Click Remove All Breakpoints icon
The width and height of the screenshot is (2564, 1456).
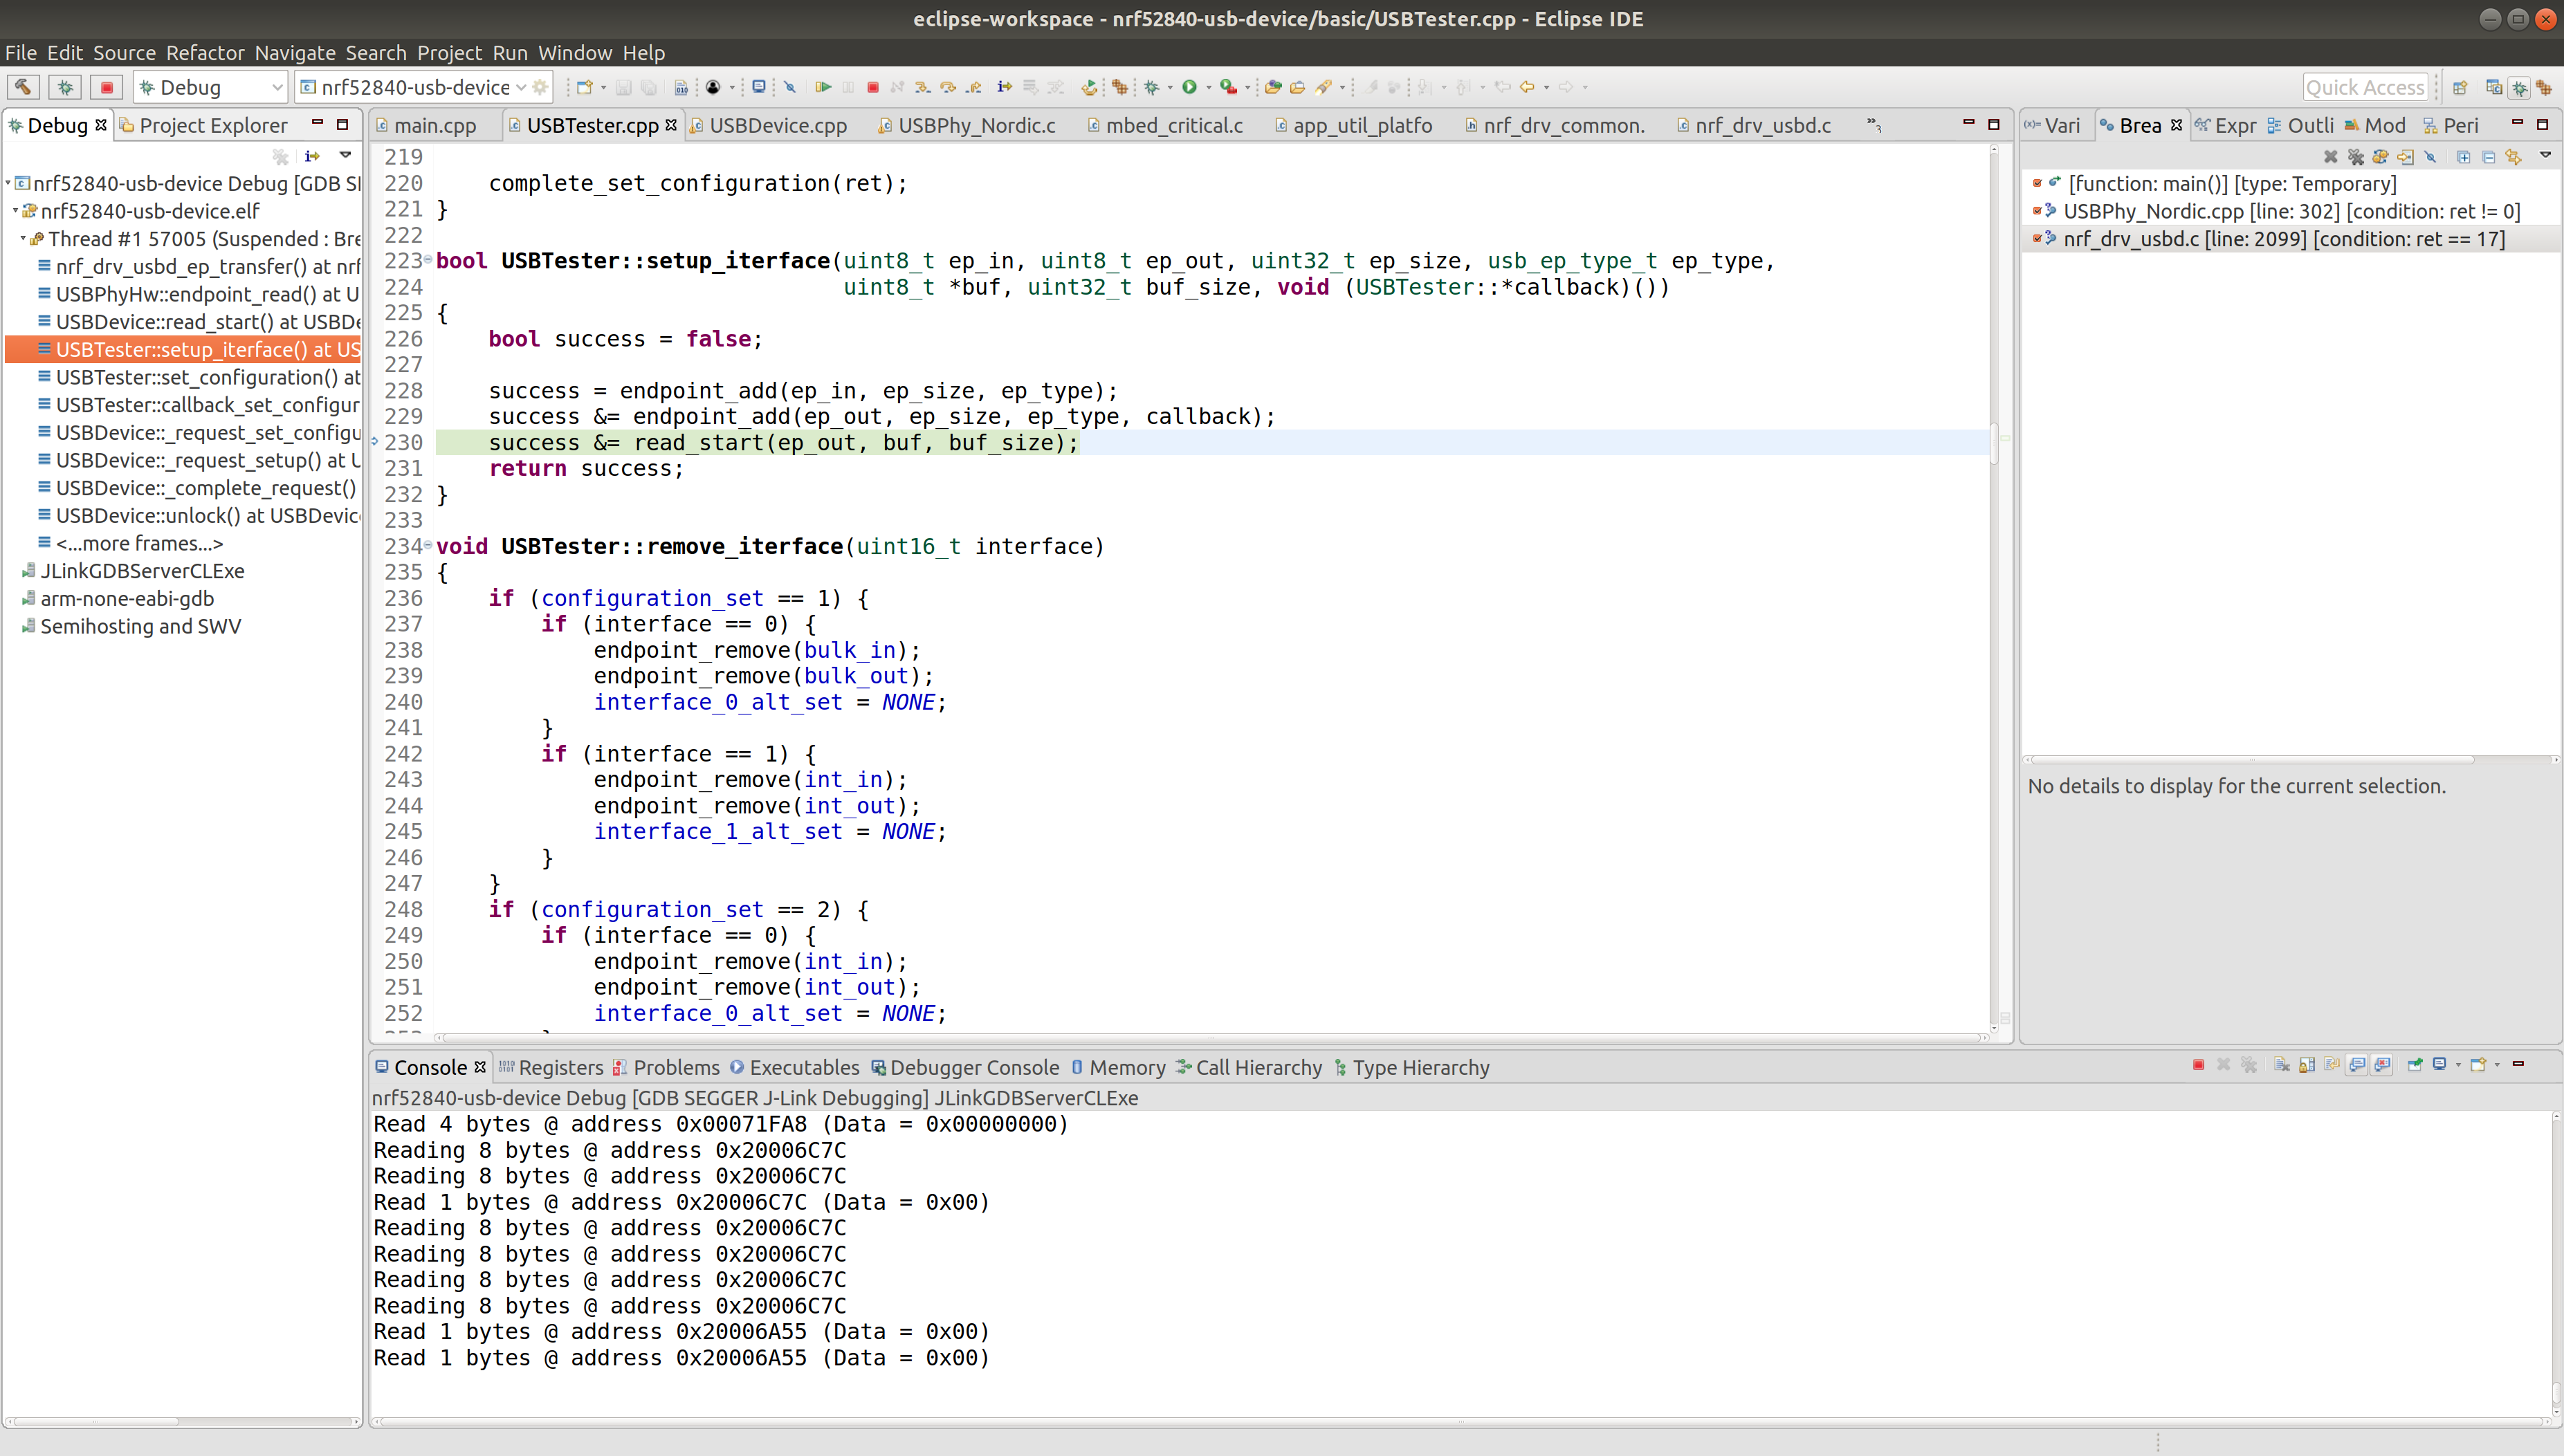(x=2355, y=156)
